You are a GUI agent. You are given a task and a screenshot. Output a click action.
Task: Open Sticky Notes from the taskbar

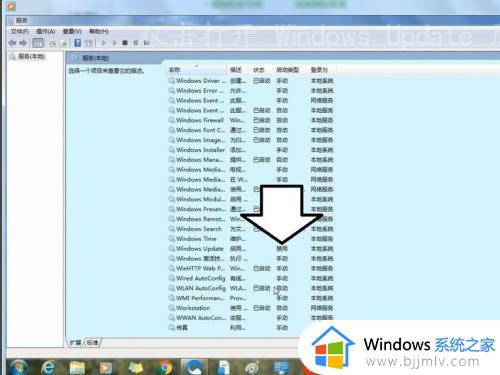135,368
